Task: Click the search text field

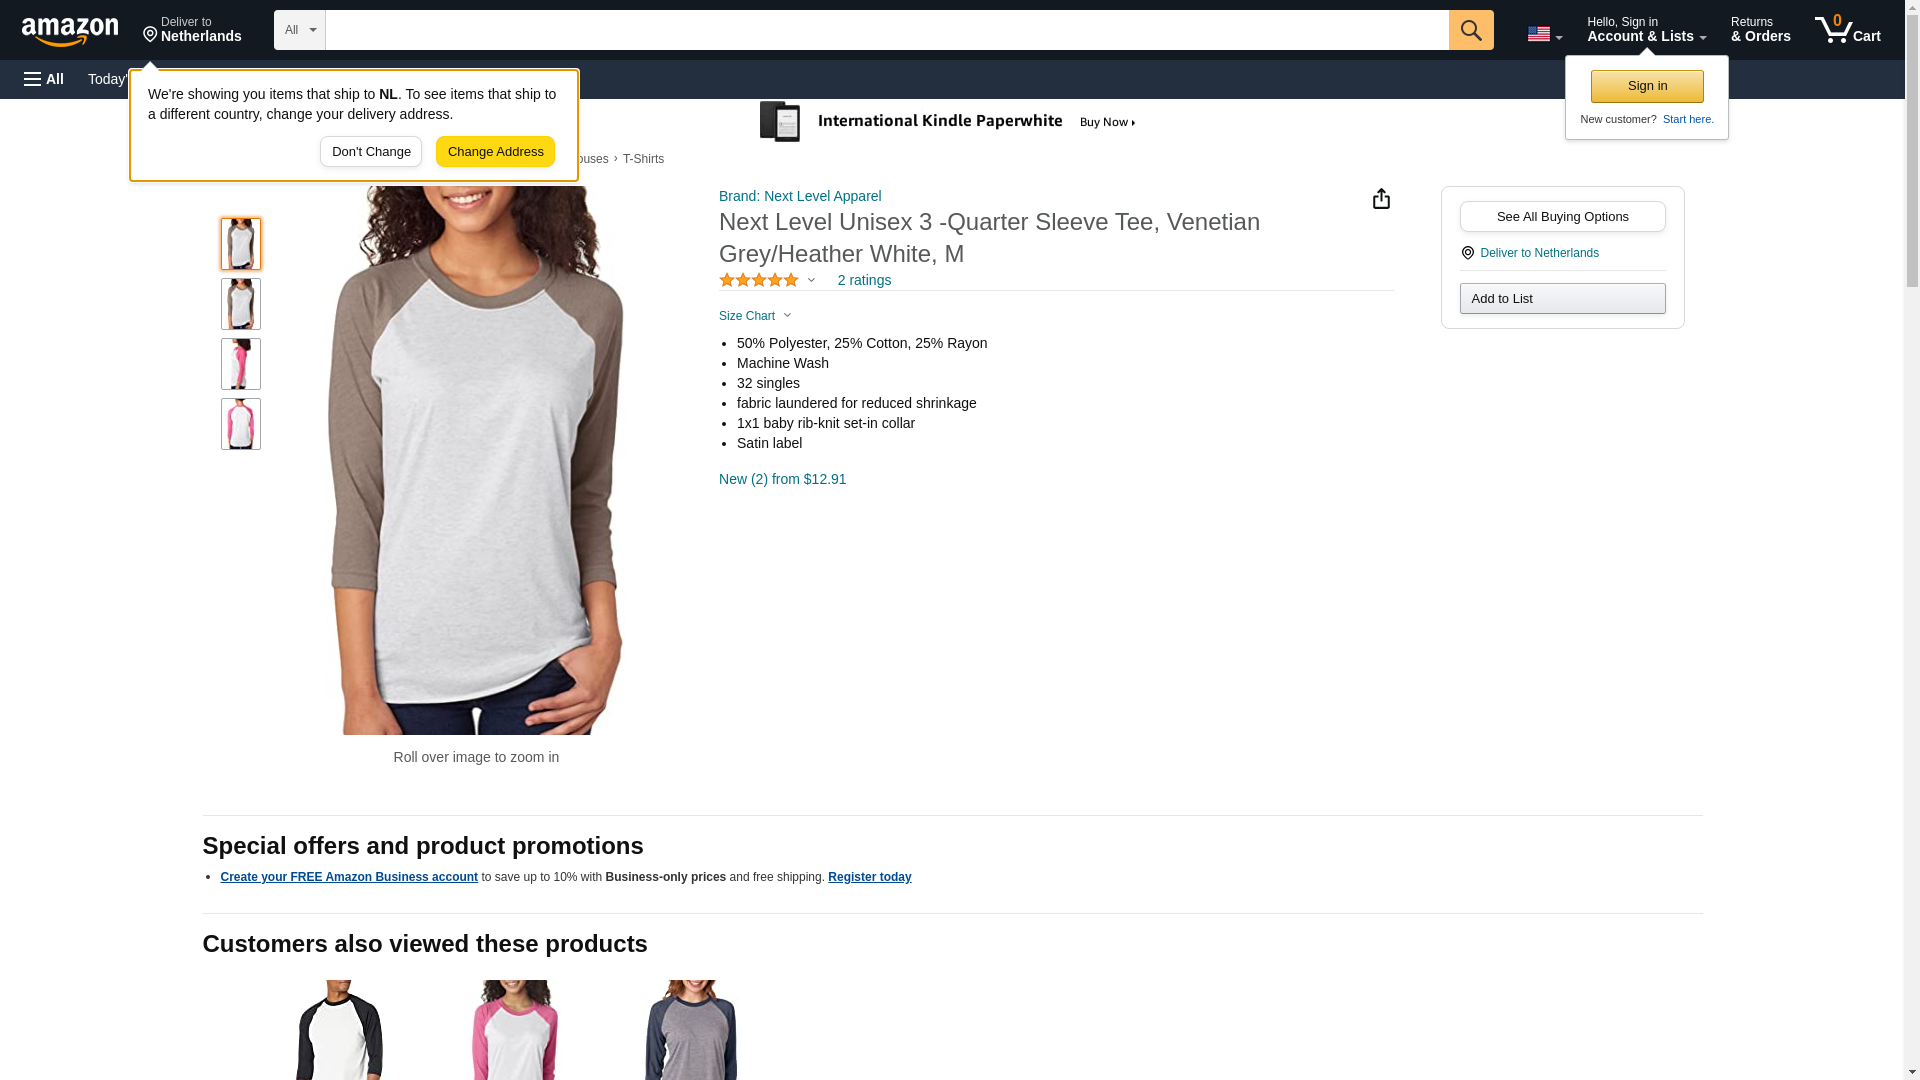Action: pyautogui.click(x=887, y=30)
